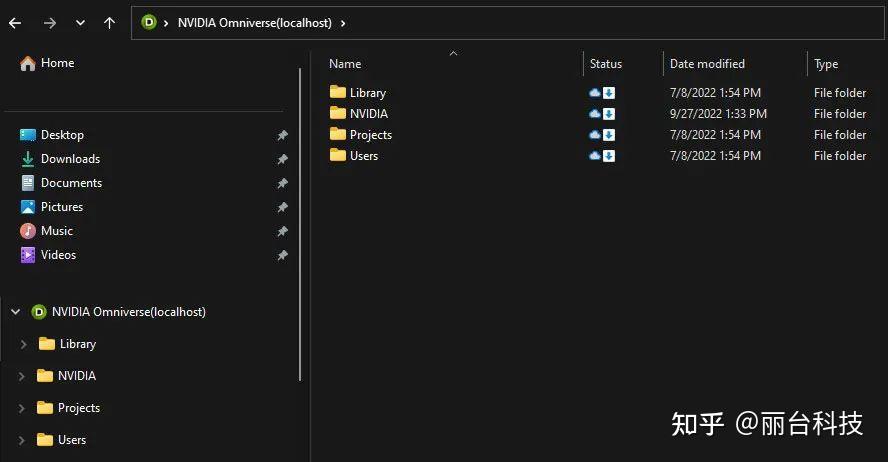Unpin Pictures from quick access

[282, 207]
